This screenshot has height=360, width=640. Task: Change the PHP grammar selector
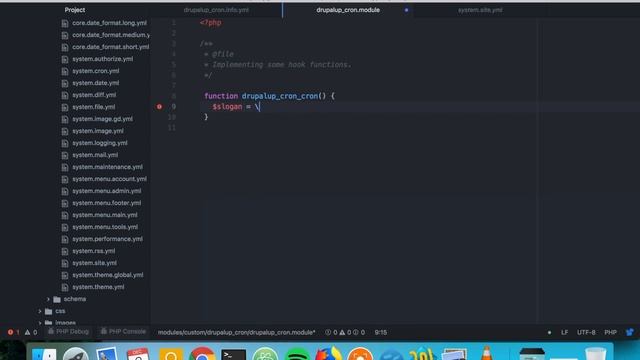[610, 332]
